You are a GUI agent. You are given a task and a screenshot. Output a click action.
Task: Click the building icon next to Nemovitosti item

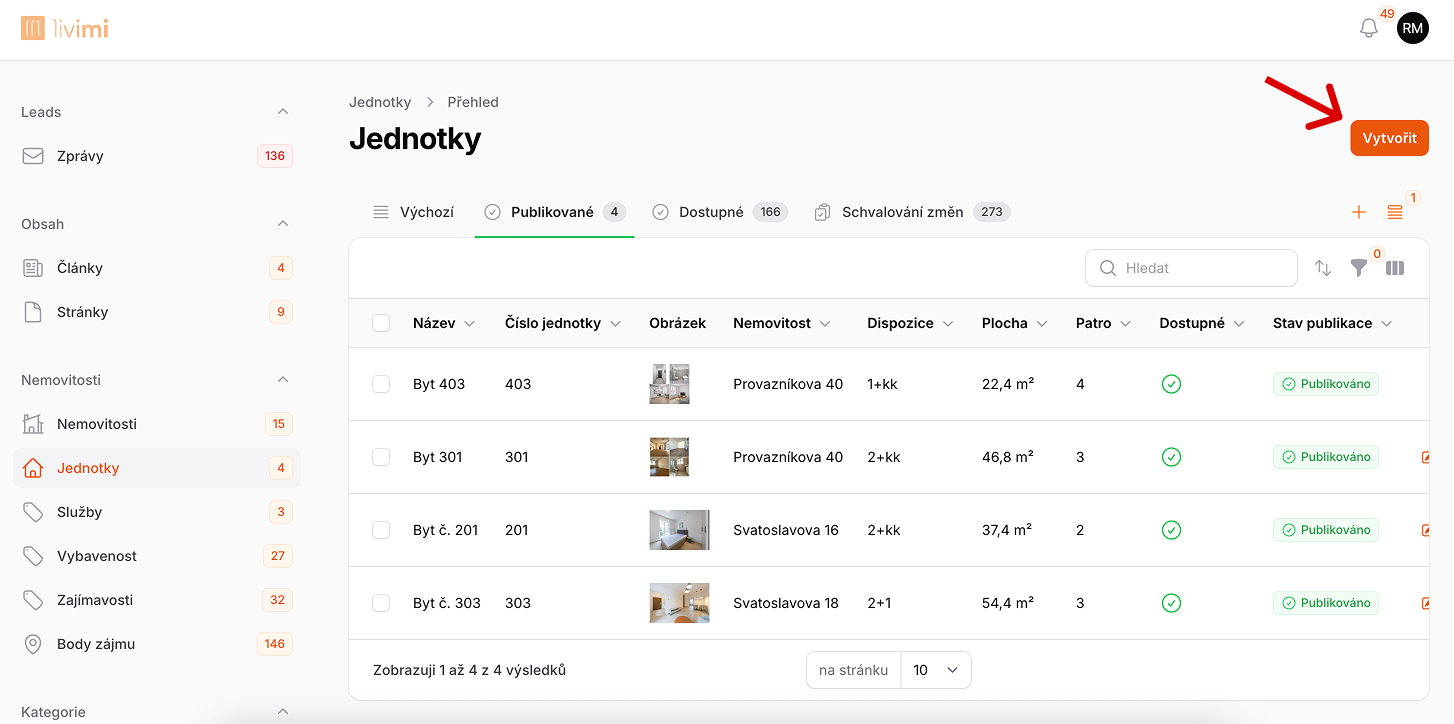coord(33,424)
